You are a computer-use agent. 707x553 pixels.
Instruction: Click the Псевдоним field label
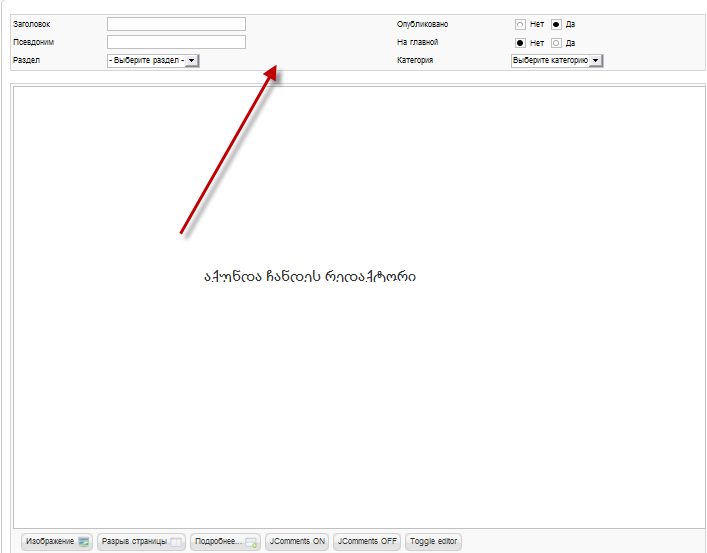tap(33, 42)
